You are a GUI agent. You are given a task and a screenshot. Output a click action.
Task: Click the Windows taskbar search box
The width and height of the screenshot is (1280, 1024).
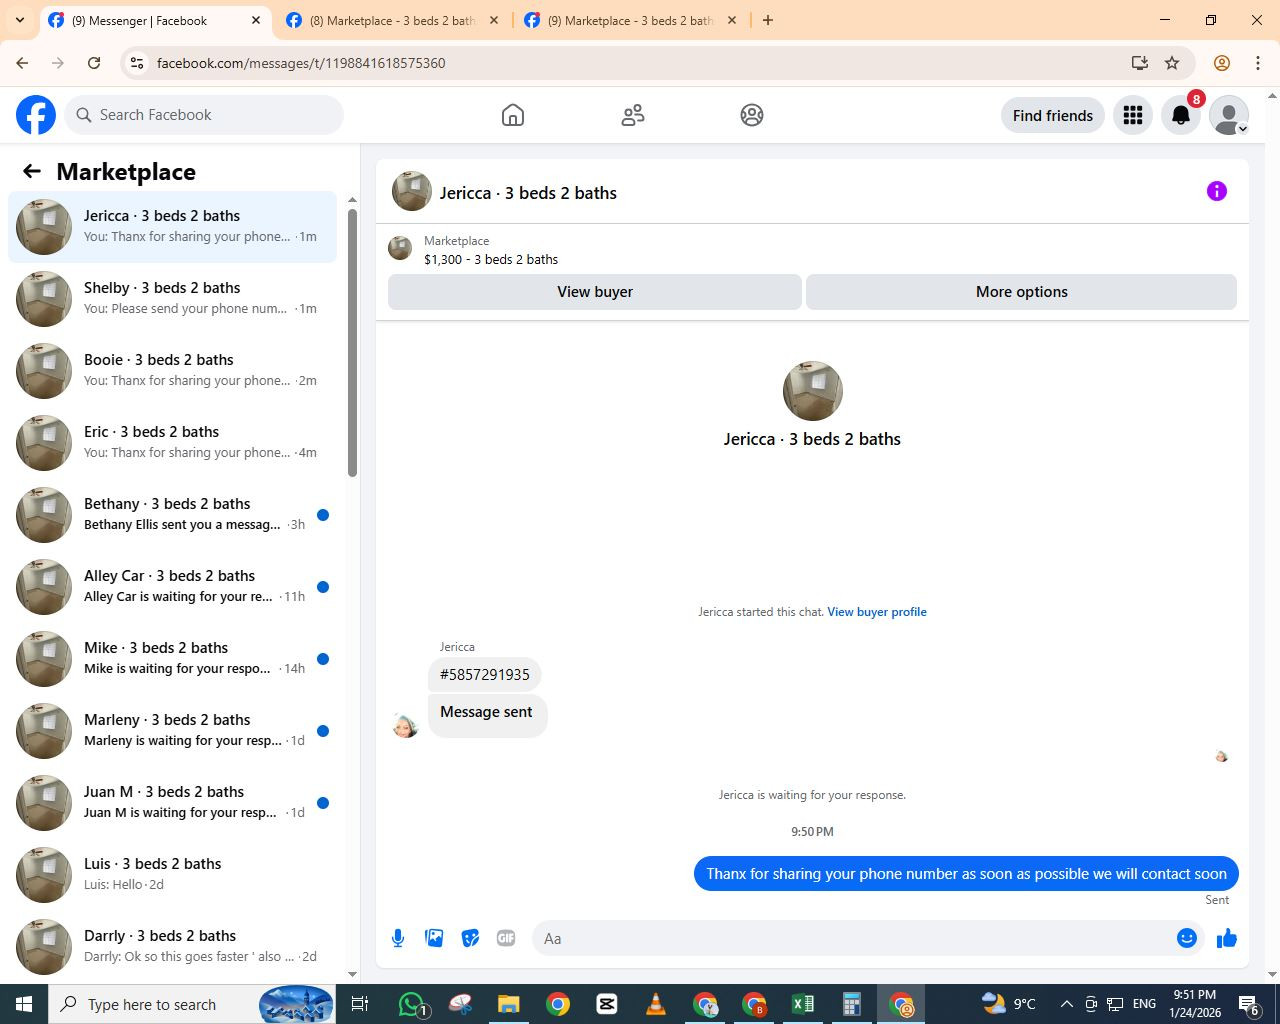[x=192, y=1004]
